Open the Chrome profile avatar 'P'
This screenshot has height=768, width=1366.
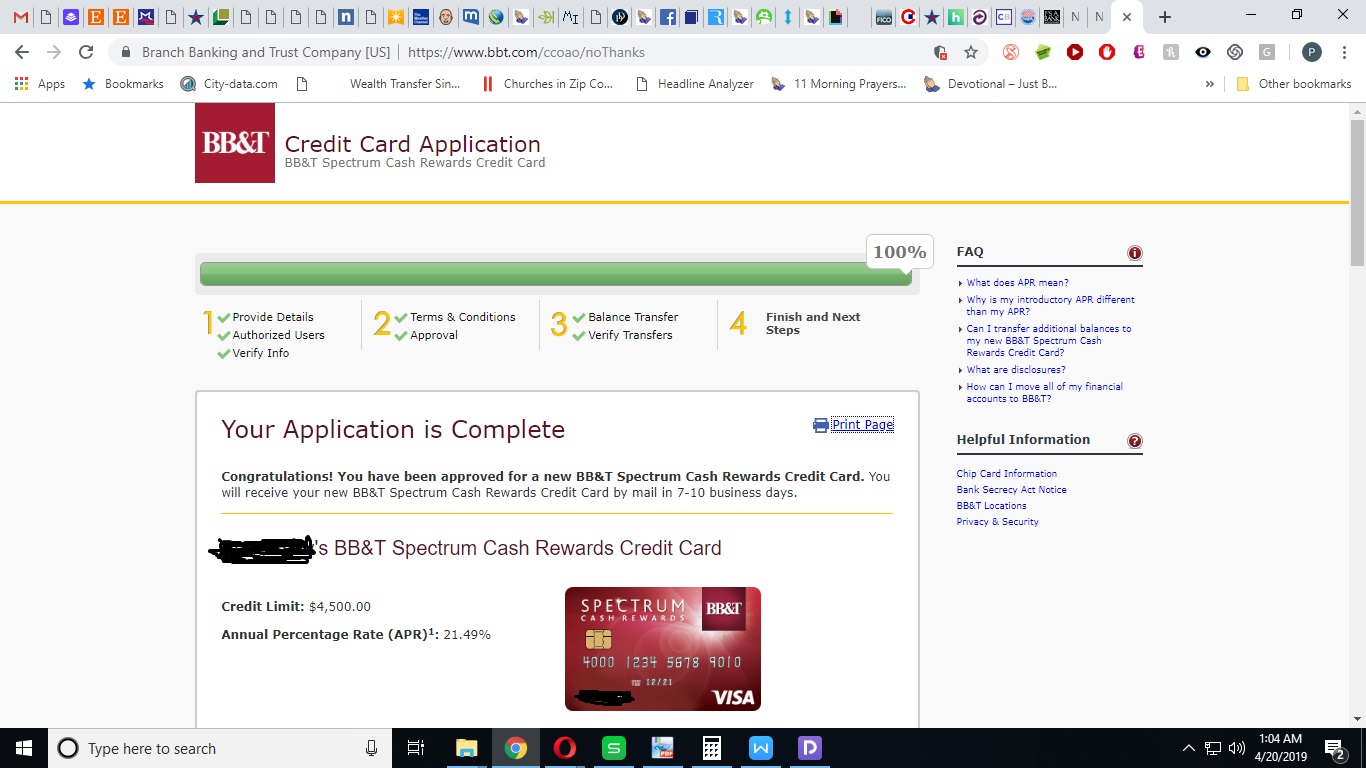coord(1312,52)
